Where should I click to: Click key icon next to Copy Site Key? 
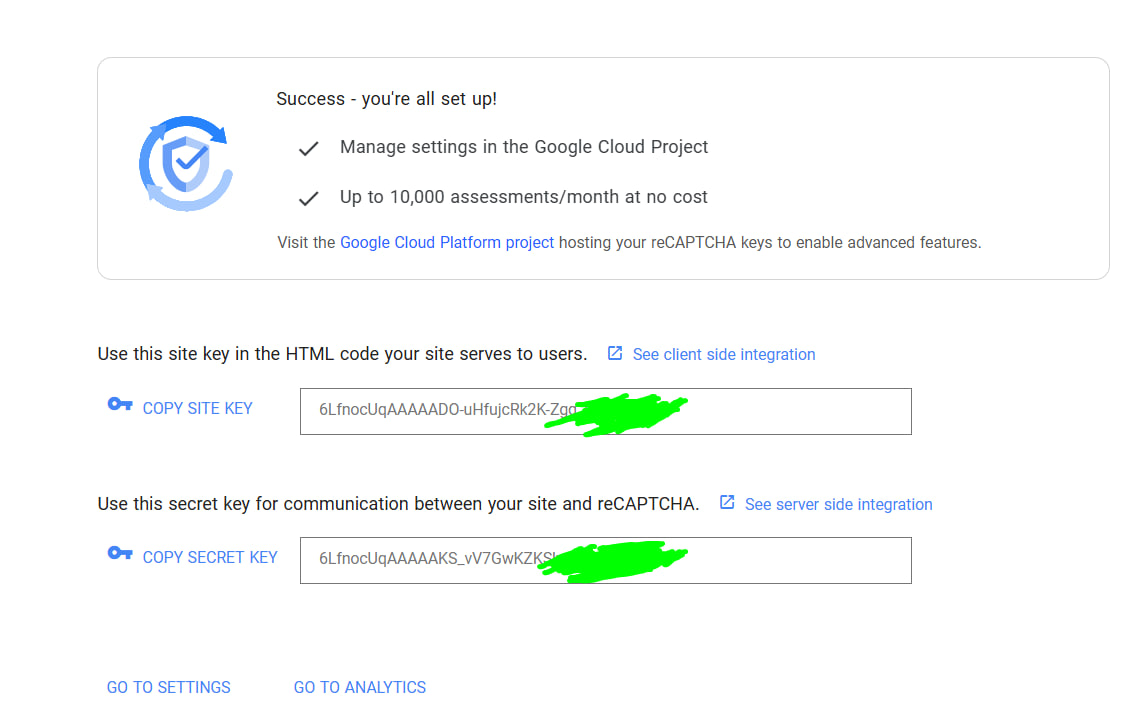point(120,405)
